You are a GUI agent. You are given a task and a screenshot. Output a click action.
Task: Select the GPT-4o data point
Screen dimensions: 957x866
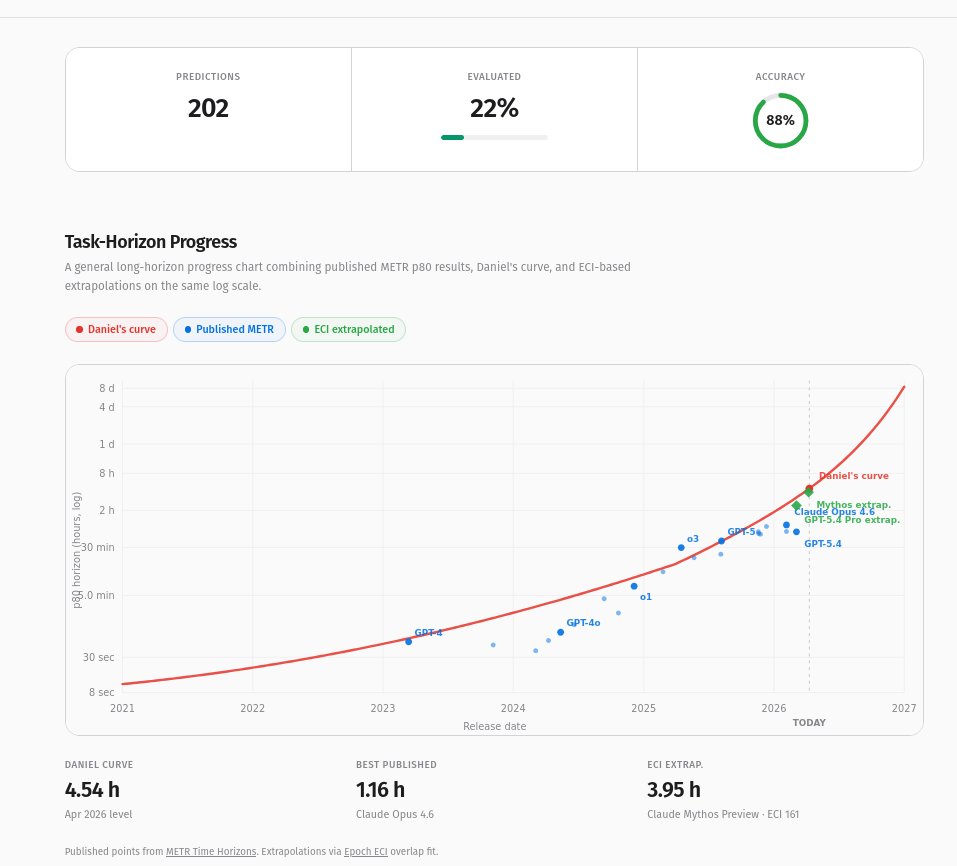tap(560, 632)
